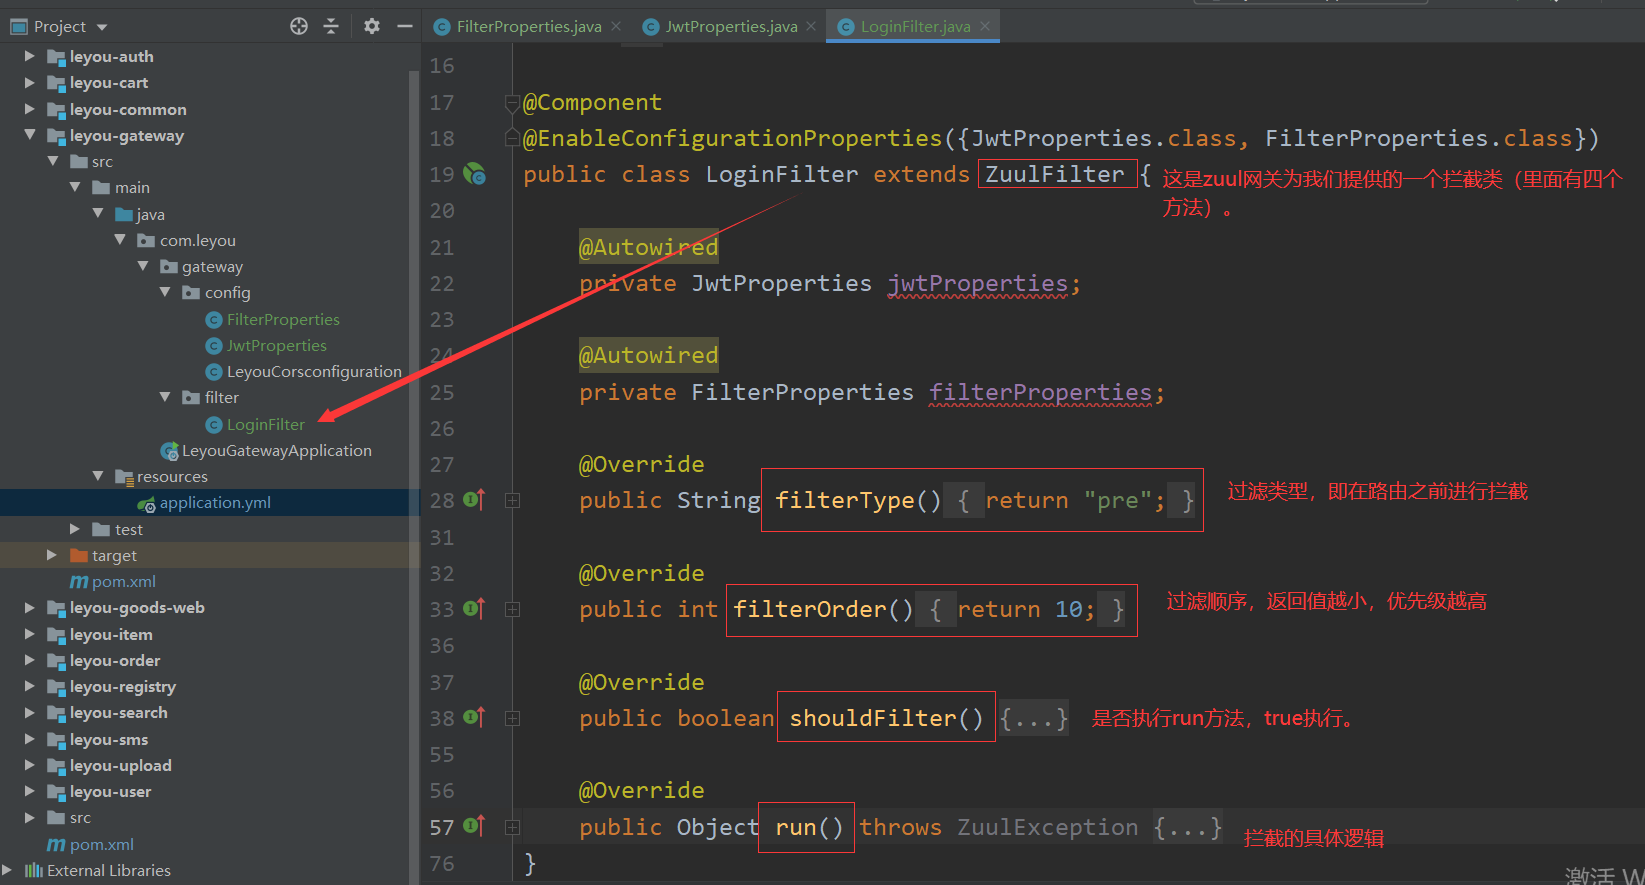1645x885 pixels.
Task: Expand the test folder
Action: [x=75, y=529]
